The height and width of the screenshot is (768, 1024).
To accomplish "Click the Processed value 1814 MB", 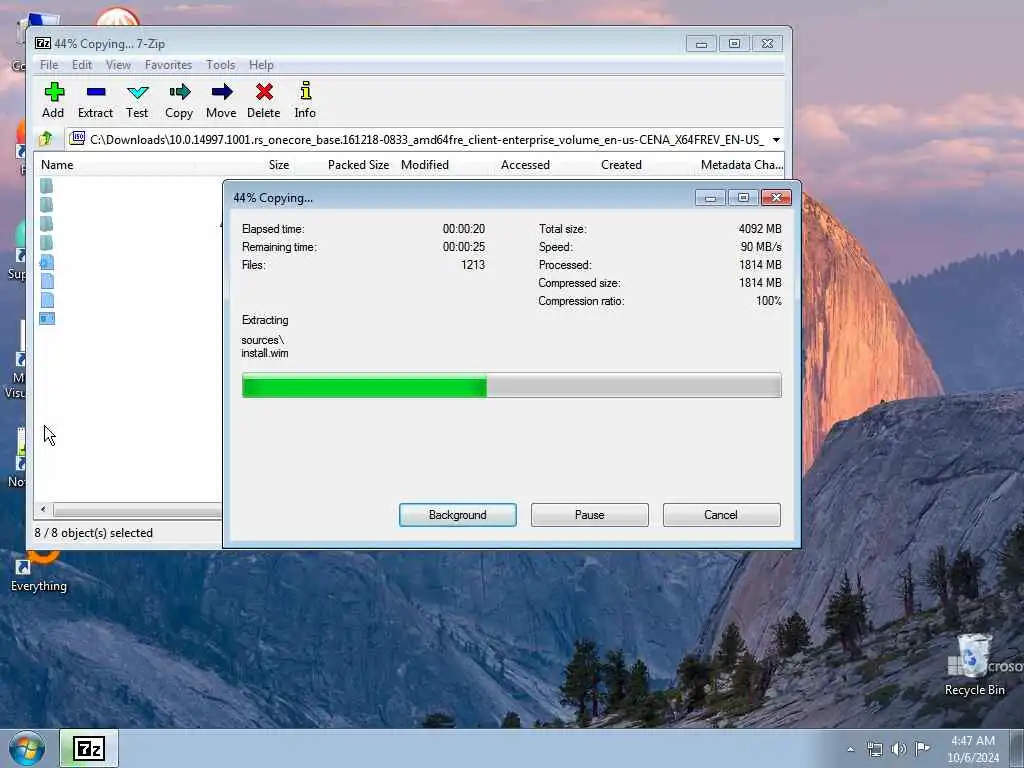I will coord(760,264).
